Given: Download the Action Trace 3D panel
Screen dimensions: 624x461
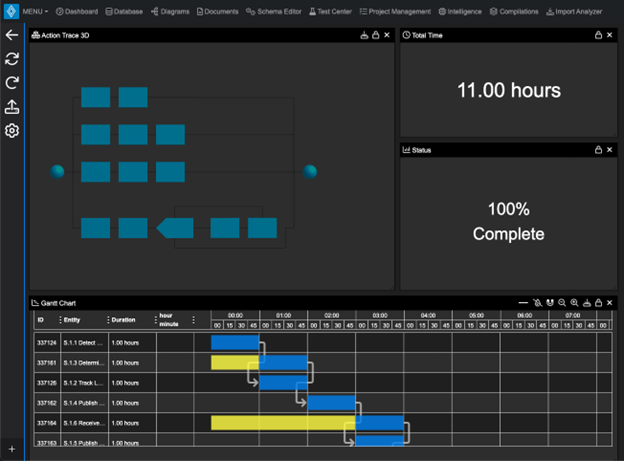Looking at the screenshot, I should (364, 35).
